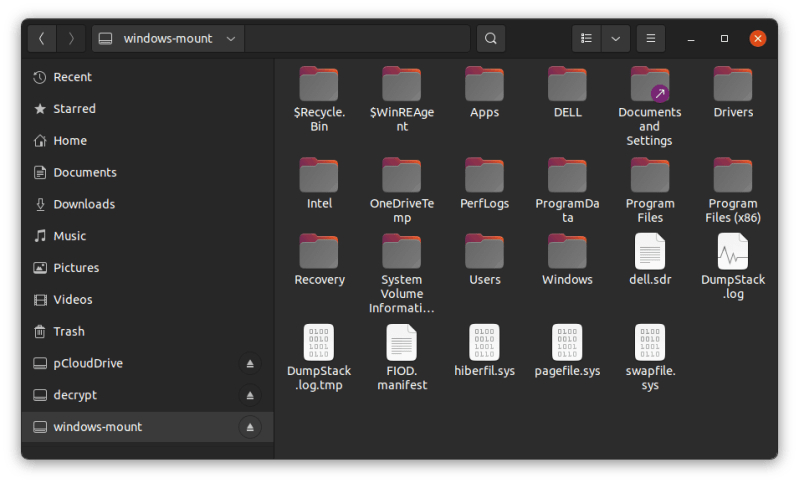Select the $WinREAgent folder
The image size is (799, 483).
click(x=402, y=99)
